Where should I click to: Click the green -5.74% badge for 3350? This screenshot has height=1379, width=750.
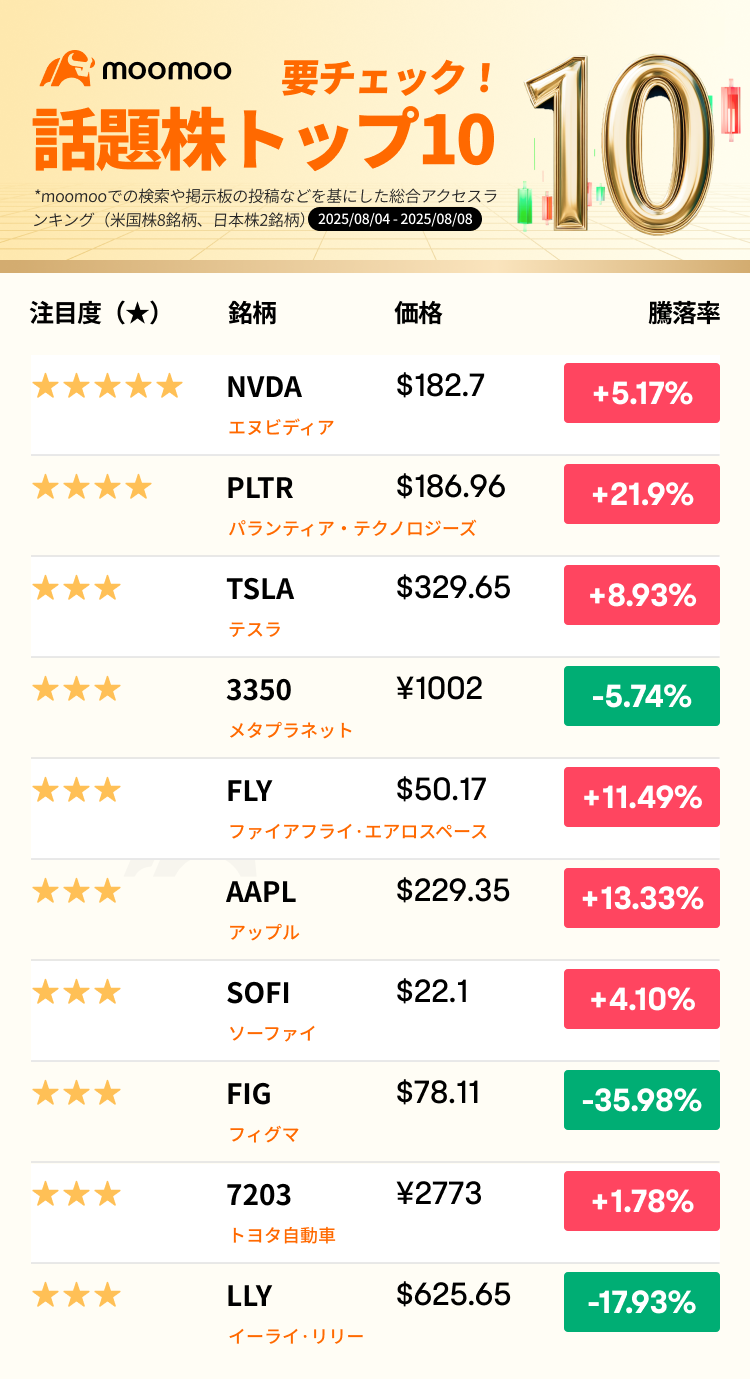coord(642,696)
